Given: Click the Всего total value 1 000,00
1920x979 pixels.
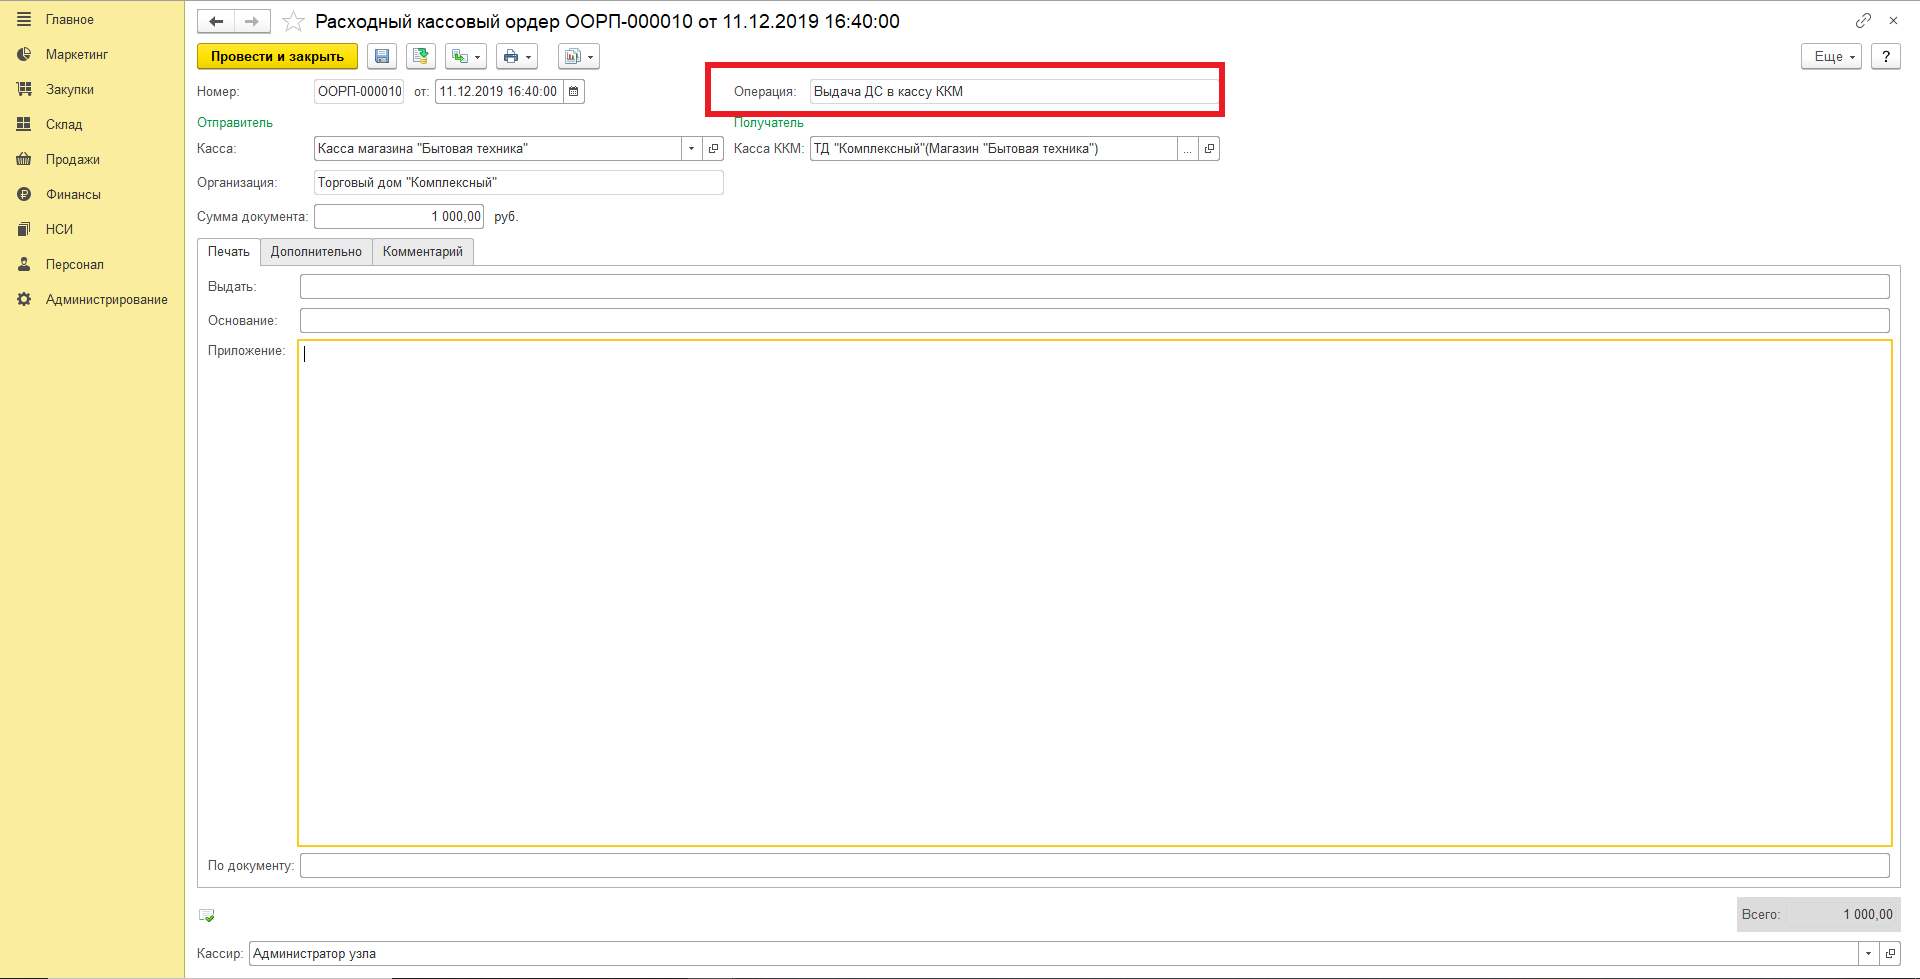Looking at the screenshot, I should tap(1867, 915).
